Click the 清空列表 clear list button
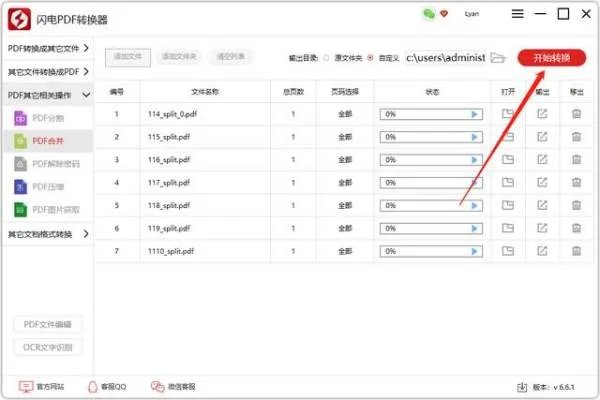This screenshot has width=600, height=400. pos(231,57)
